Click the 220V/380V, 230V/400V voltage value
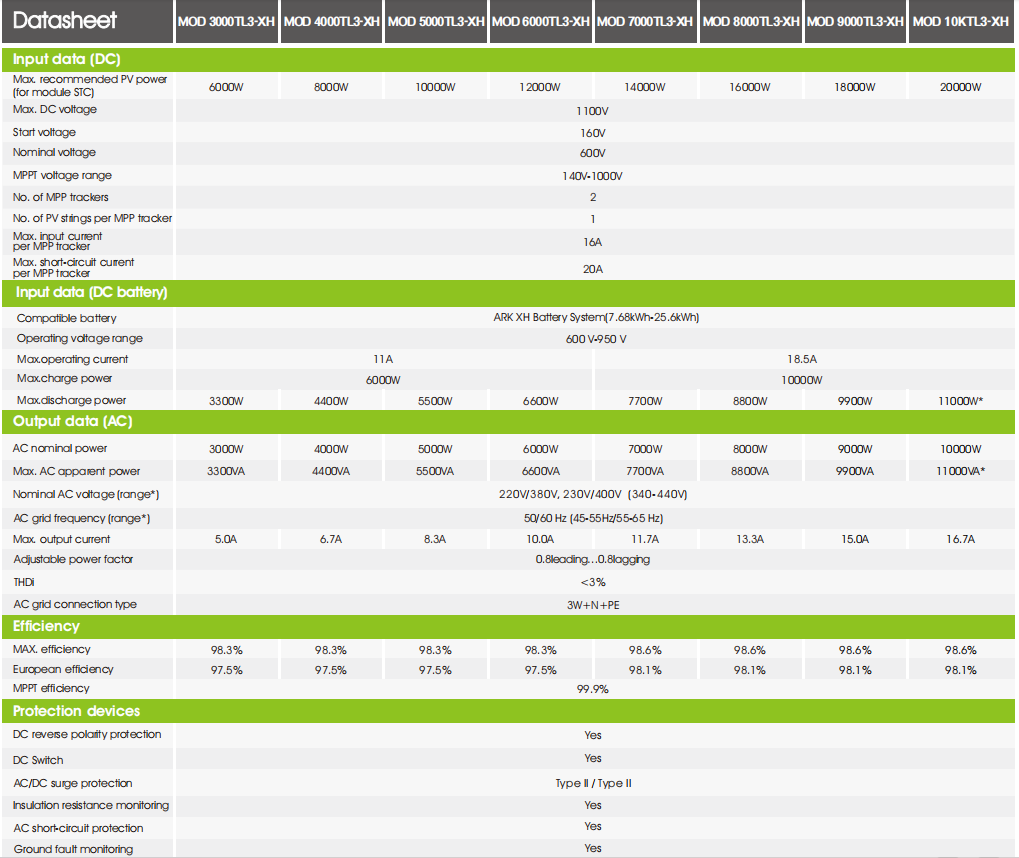Viewport: 1019px width, 858px height. [593, 494]
